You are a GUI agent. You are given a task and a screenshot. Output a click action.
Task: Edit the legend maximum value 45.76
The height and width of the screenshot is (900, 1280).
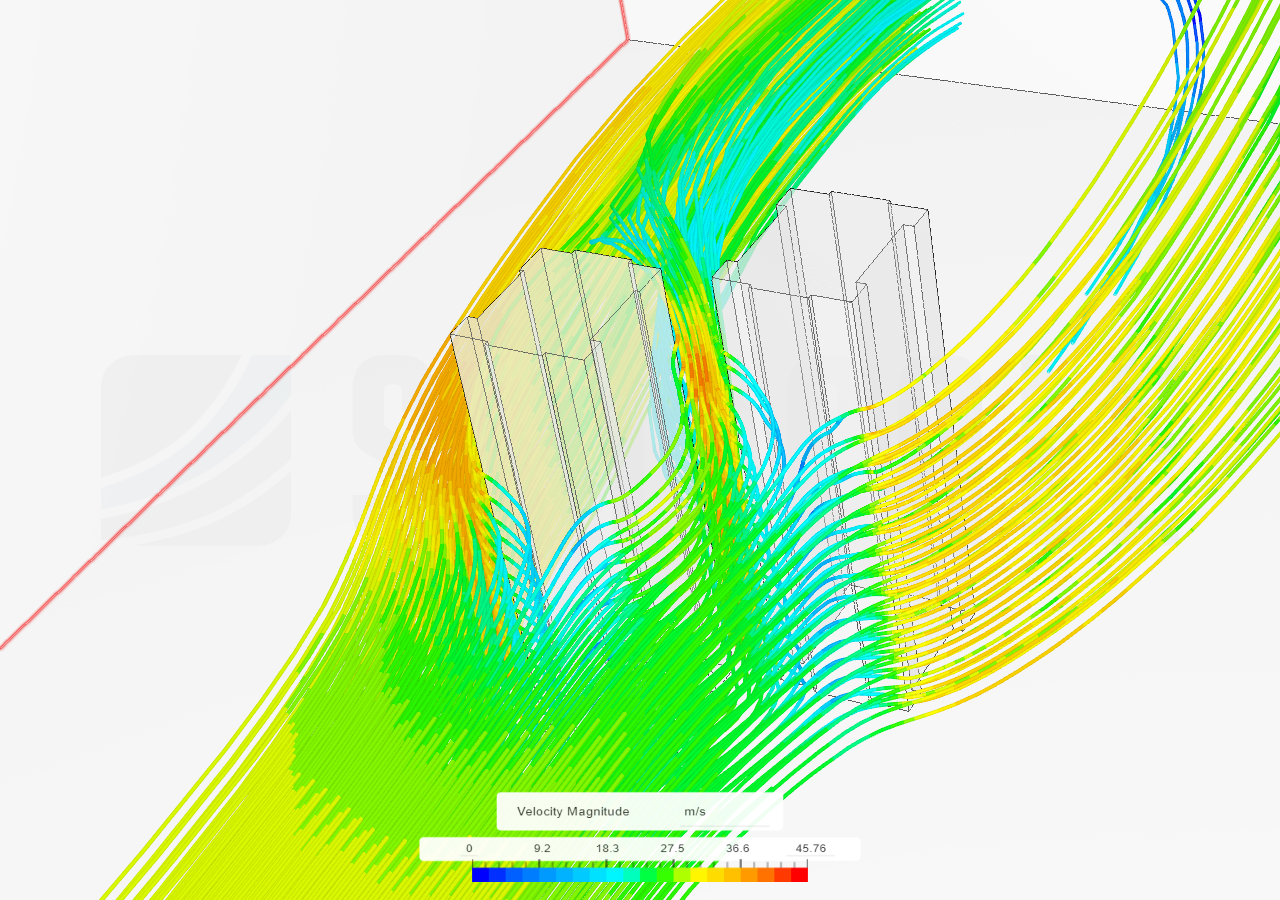(x=810, y=848)
